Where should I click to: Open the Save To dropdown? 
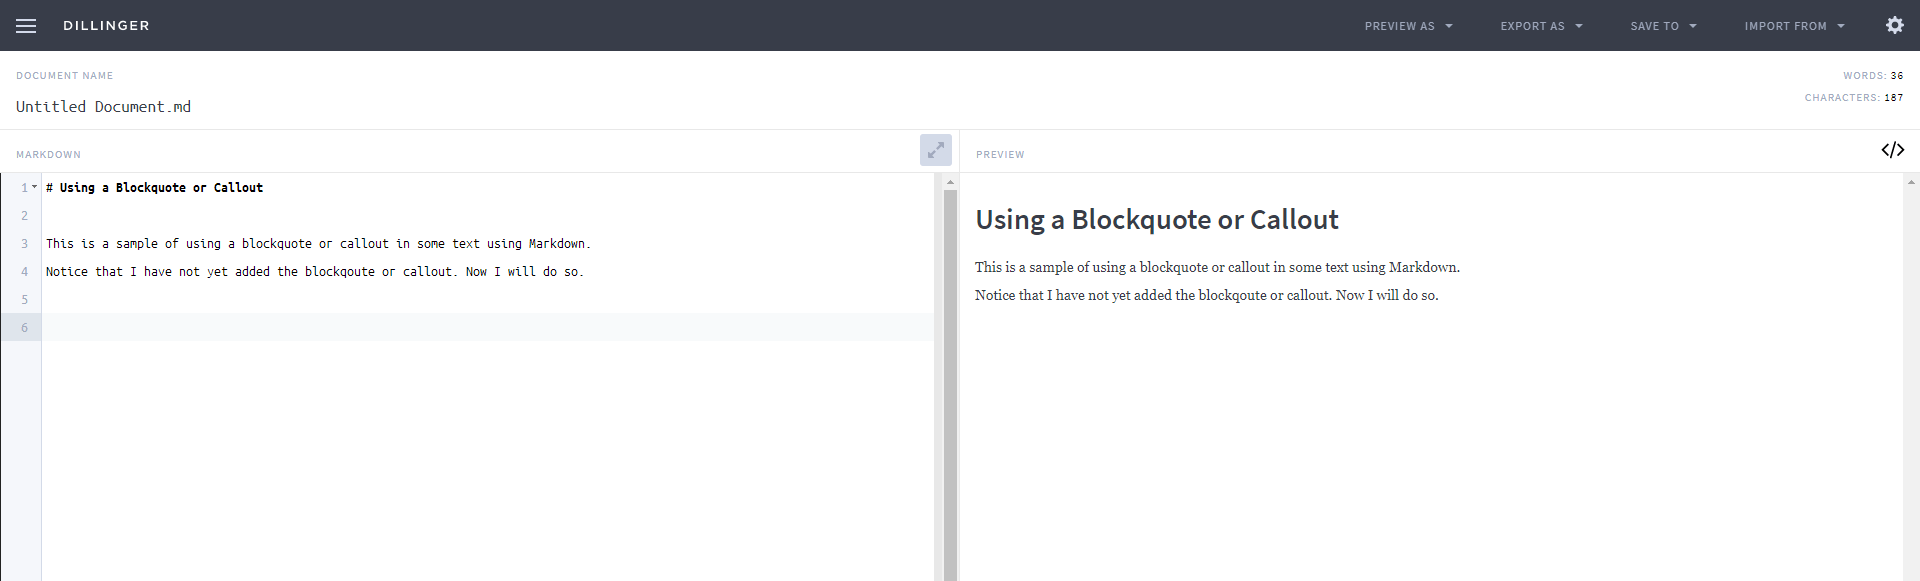click(x=1663, y=26)
